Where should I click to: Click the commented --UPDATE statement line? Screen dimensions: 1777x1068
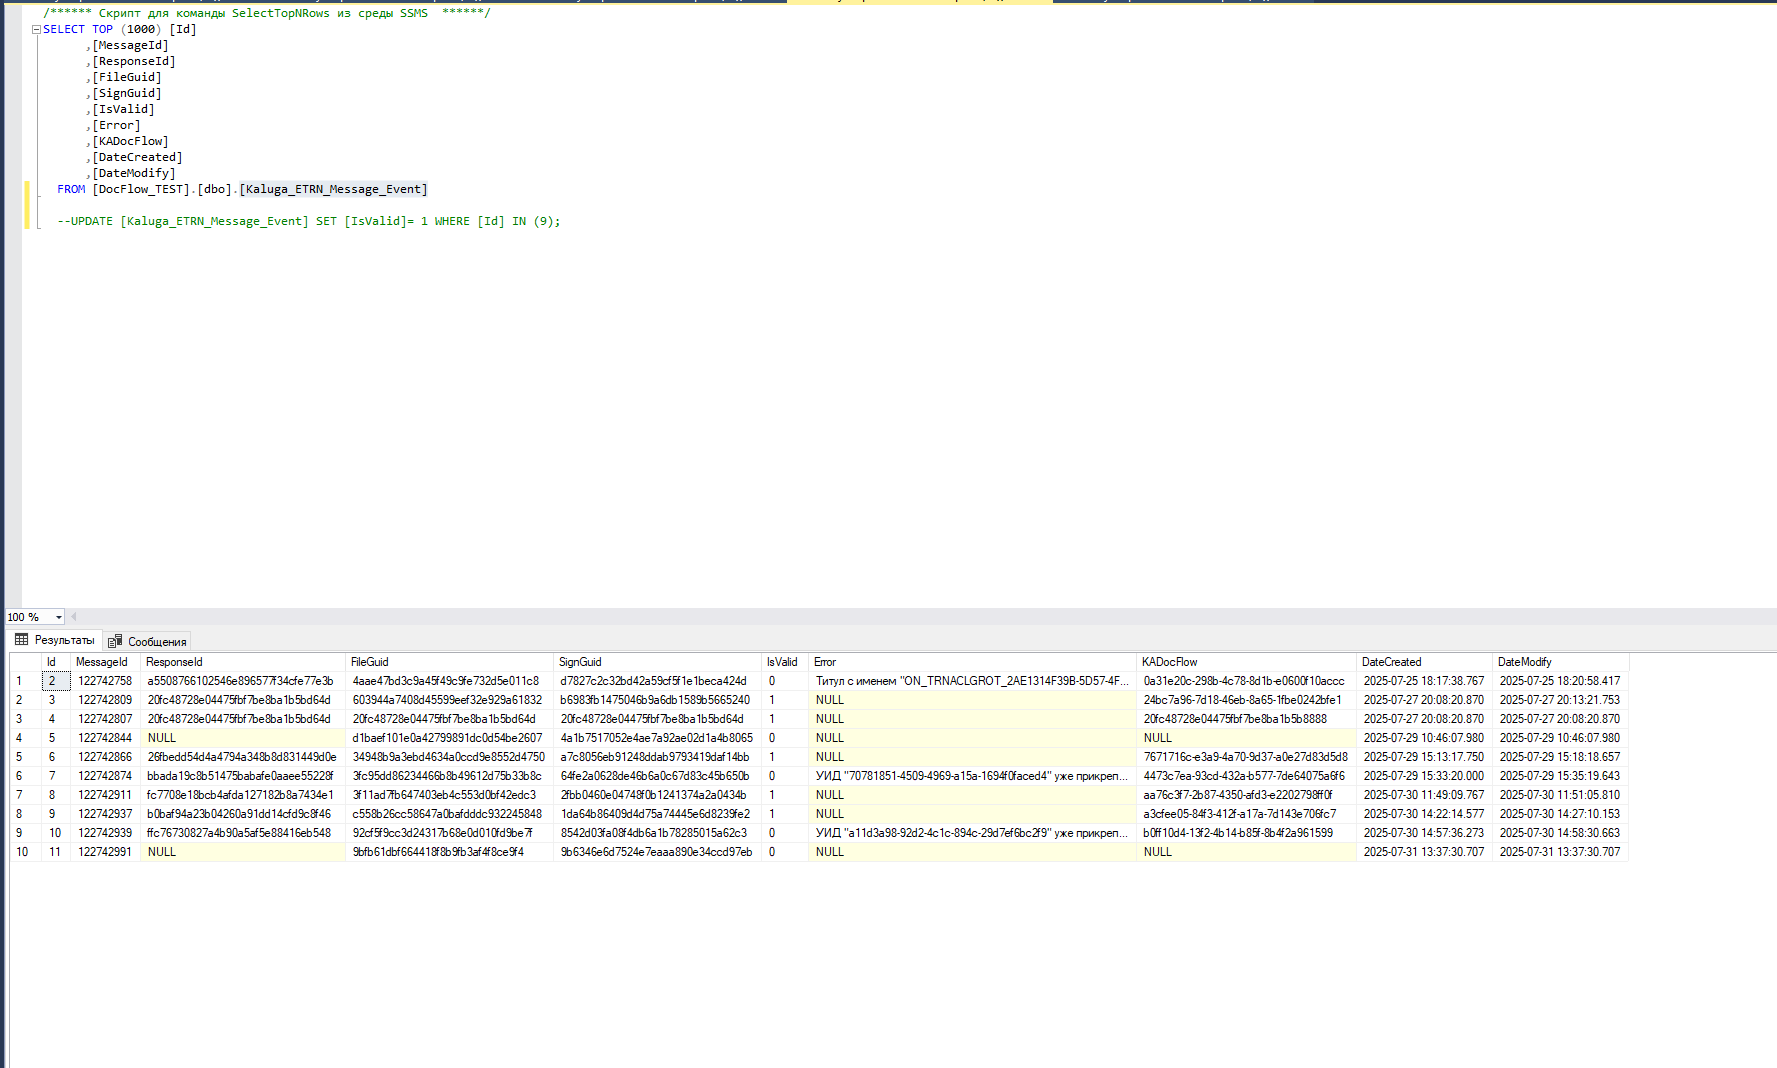(x=309, y=221)
